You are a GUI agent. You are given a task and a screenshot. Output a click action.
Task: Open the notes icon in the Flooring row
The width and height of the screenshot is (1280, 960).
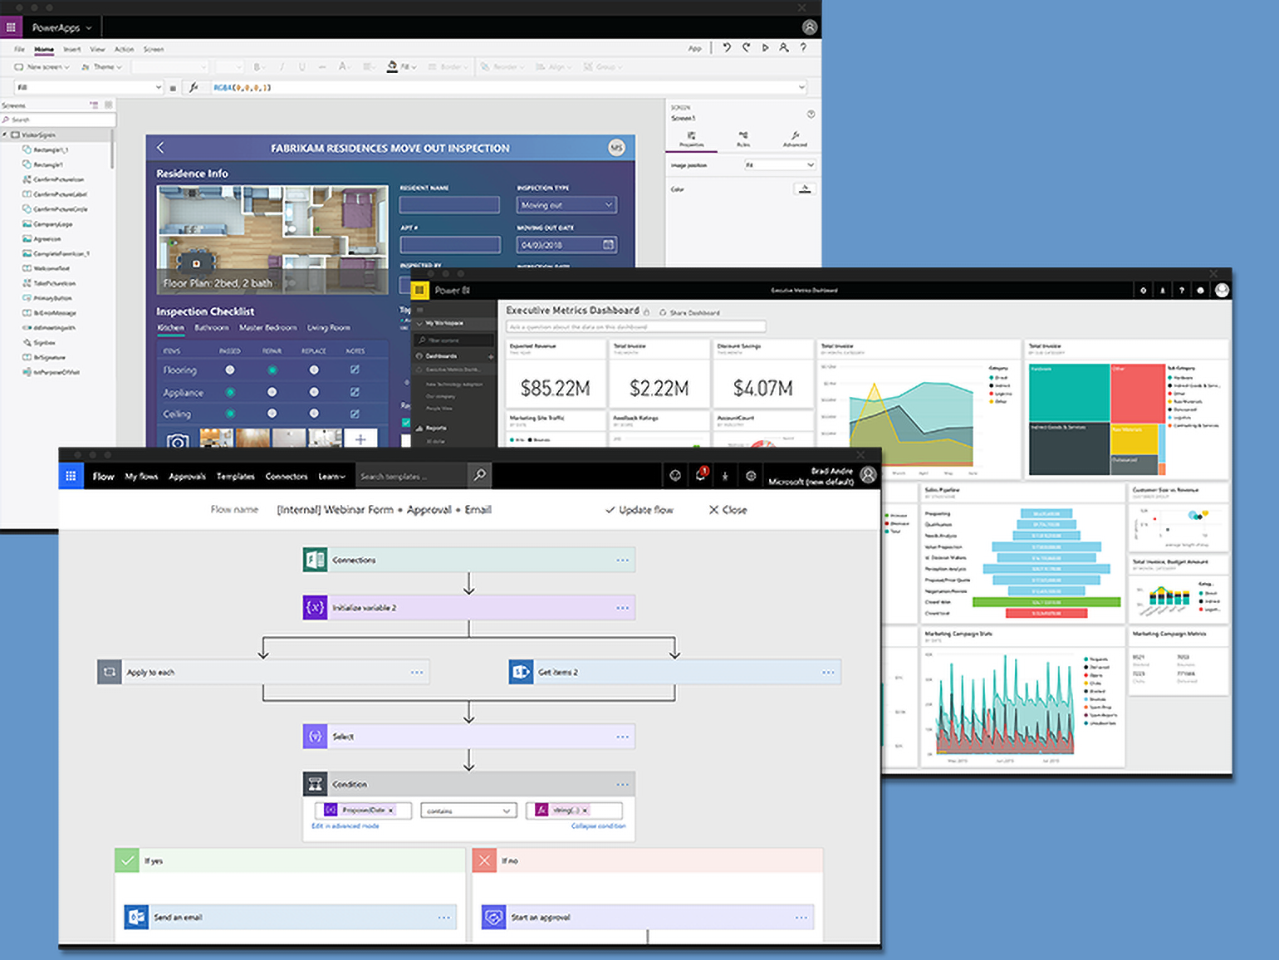pos(355,370)
